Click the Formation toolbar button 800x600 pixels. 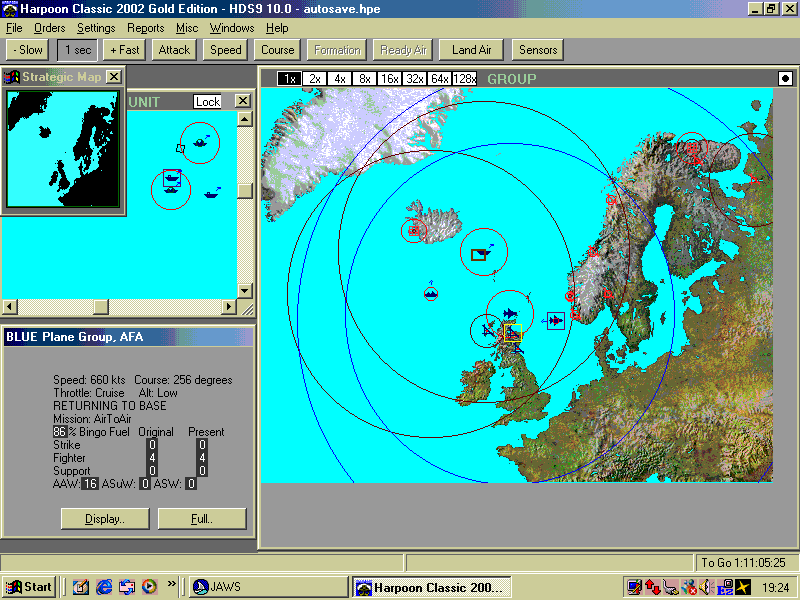[x=337, y=50]
